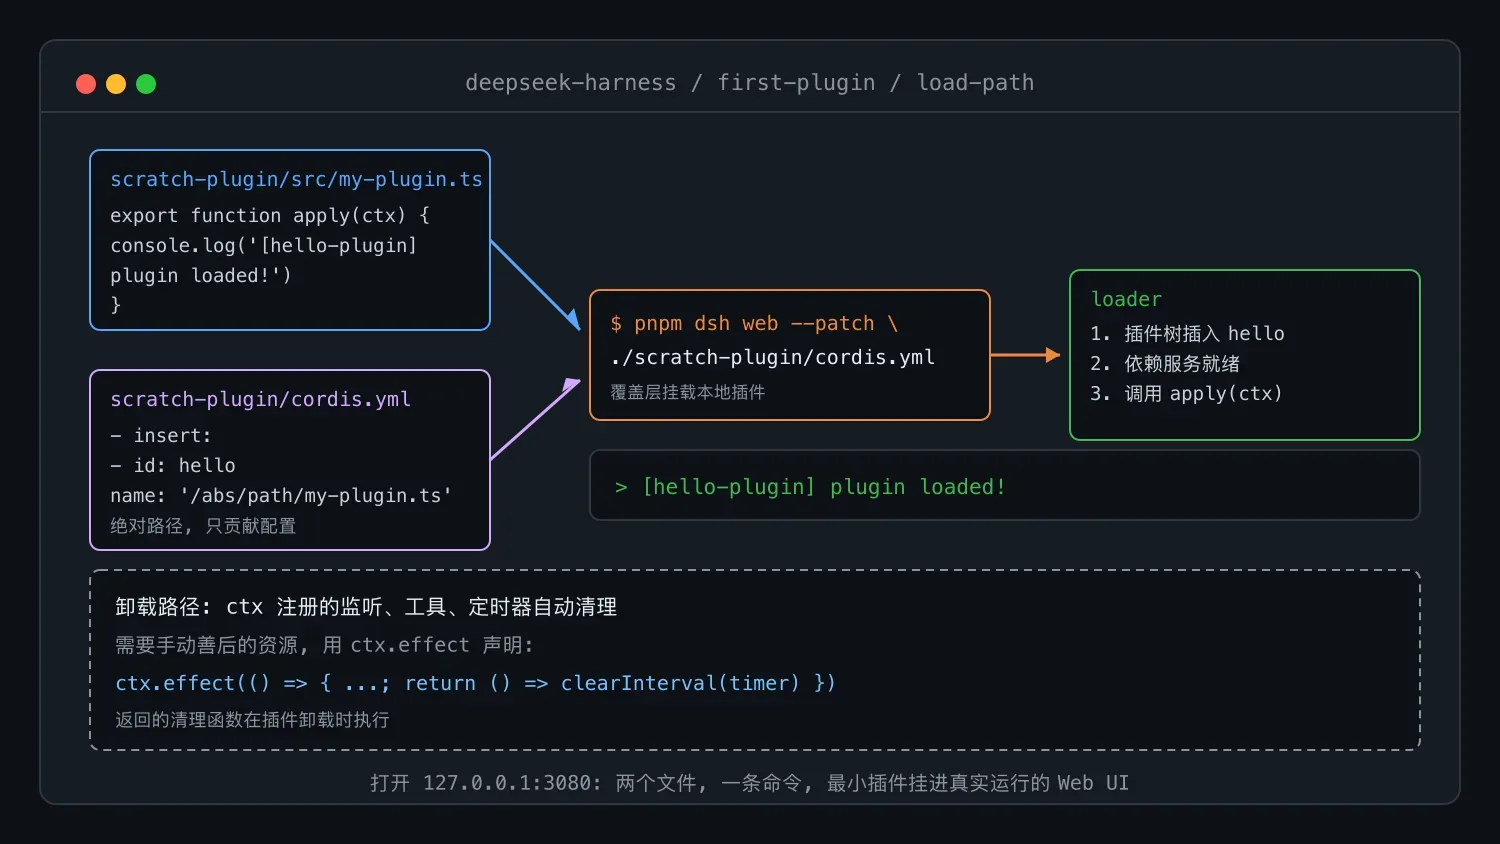Select the command '$ pnpm dsh web --patch \'
The width and height of the screenshot is (1500, 844).
(x=754, y=323)
